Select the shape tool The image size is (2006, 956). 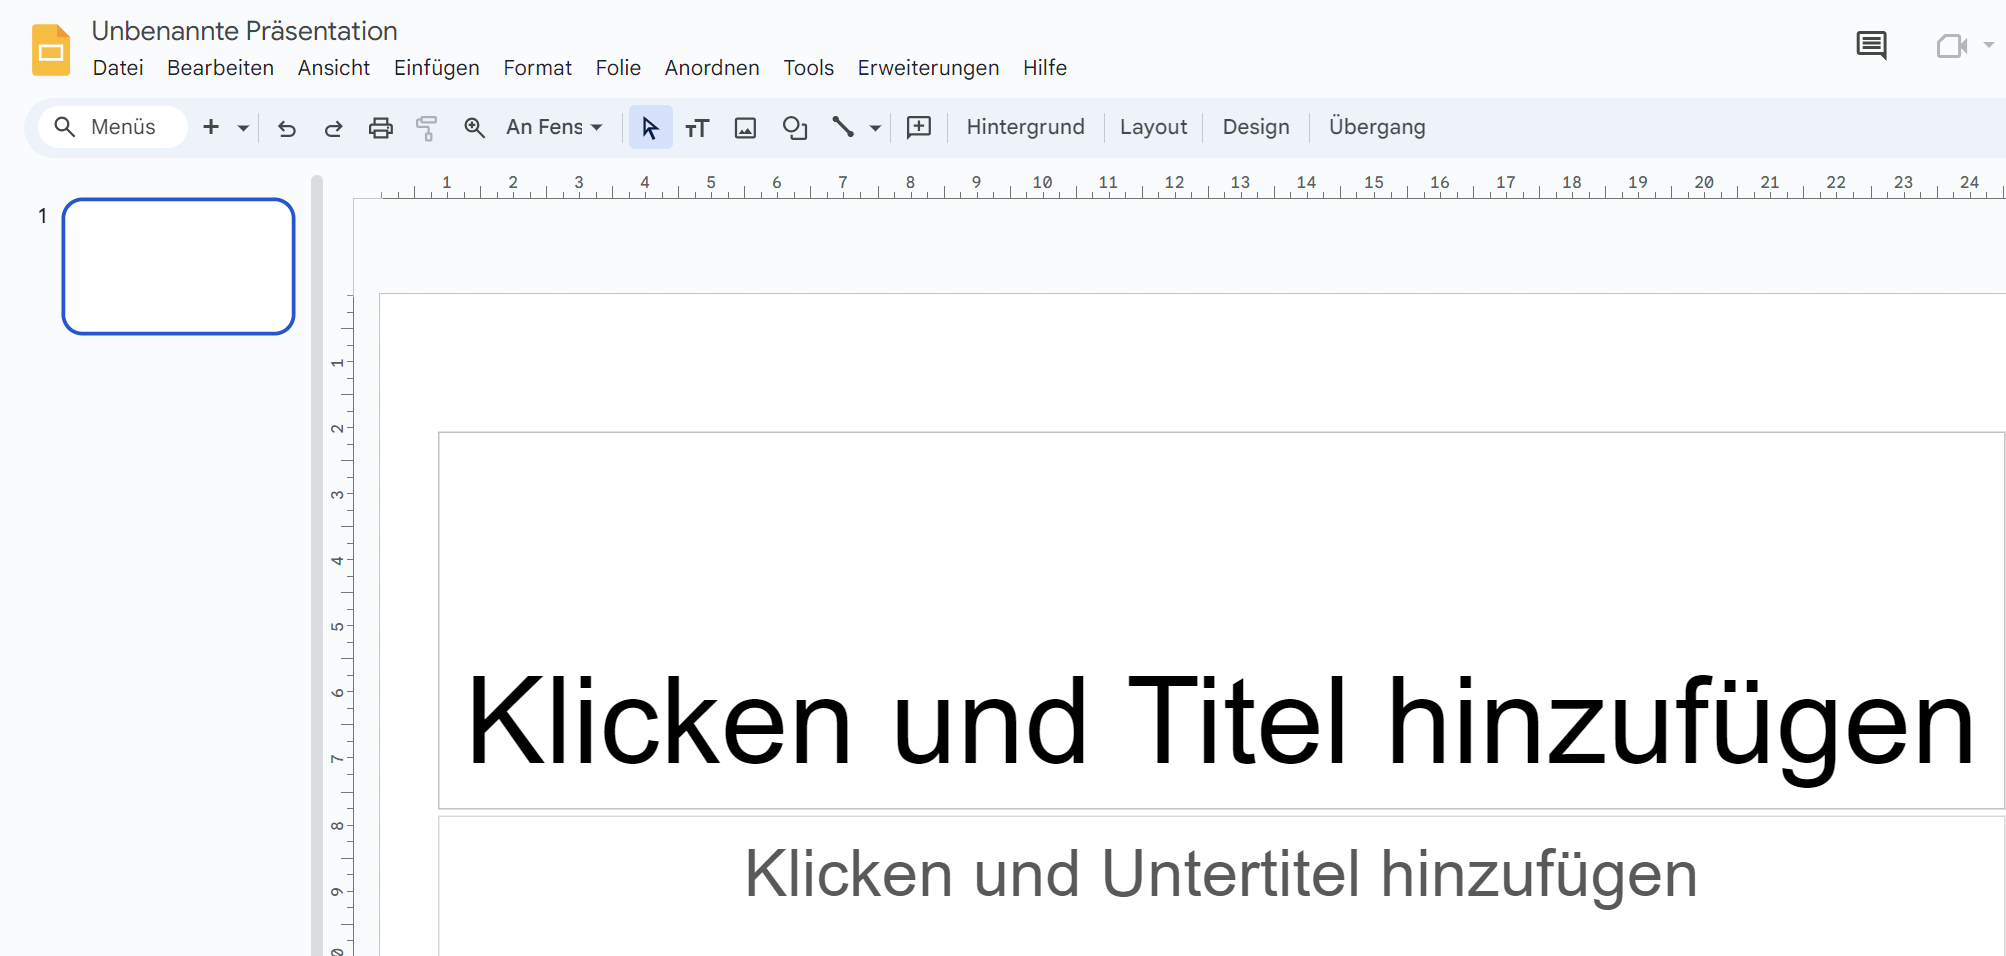point(795,128)
